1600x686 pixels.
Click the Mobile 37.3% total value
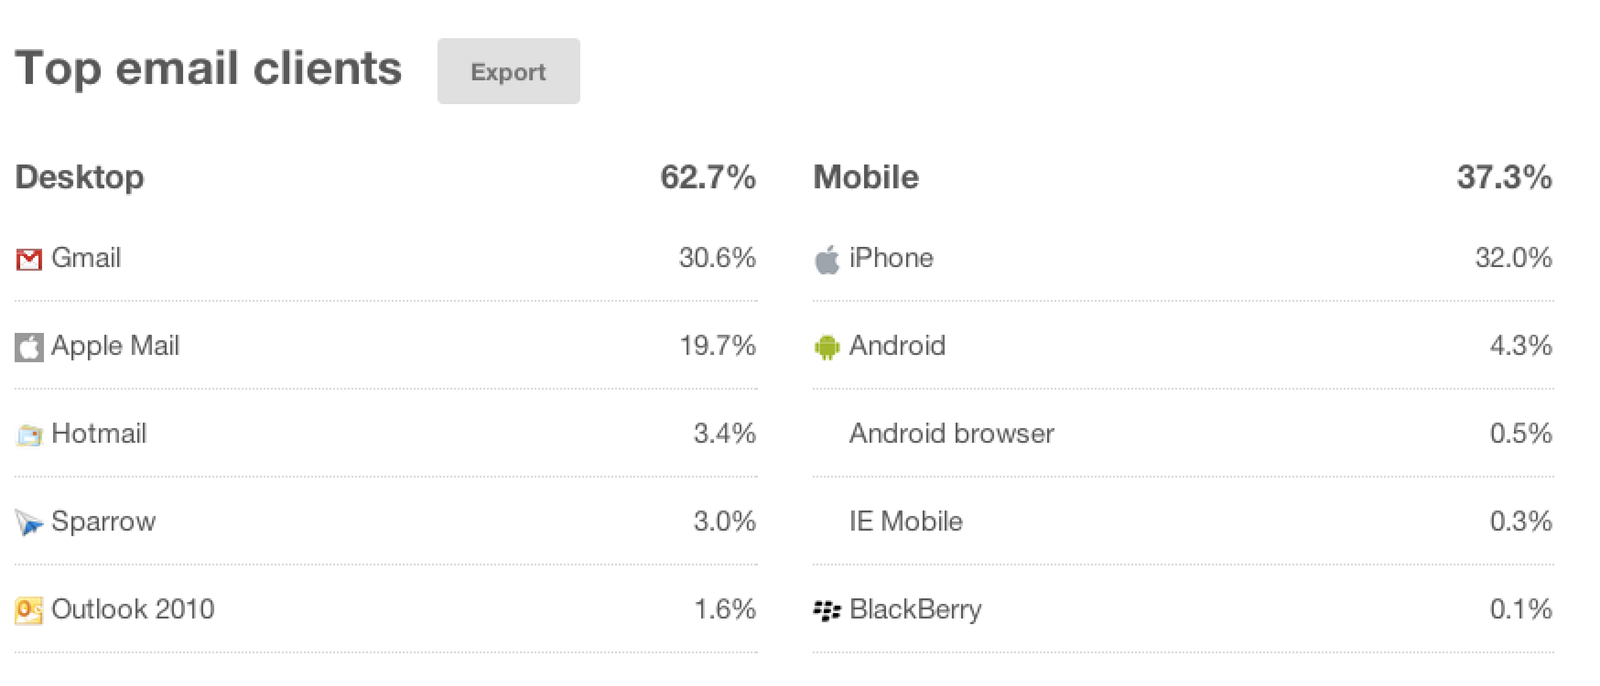[x=1504, y=177]
